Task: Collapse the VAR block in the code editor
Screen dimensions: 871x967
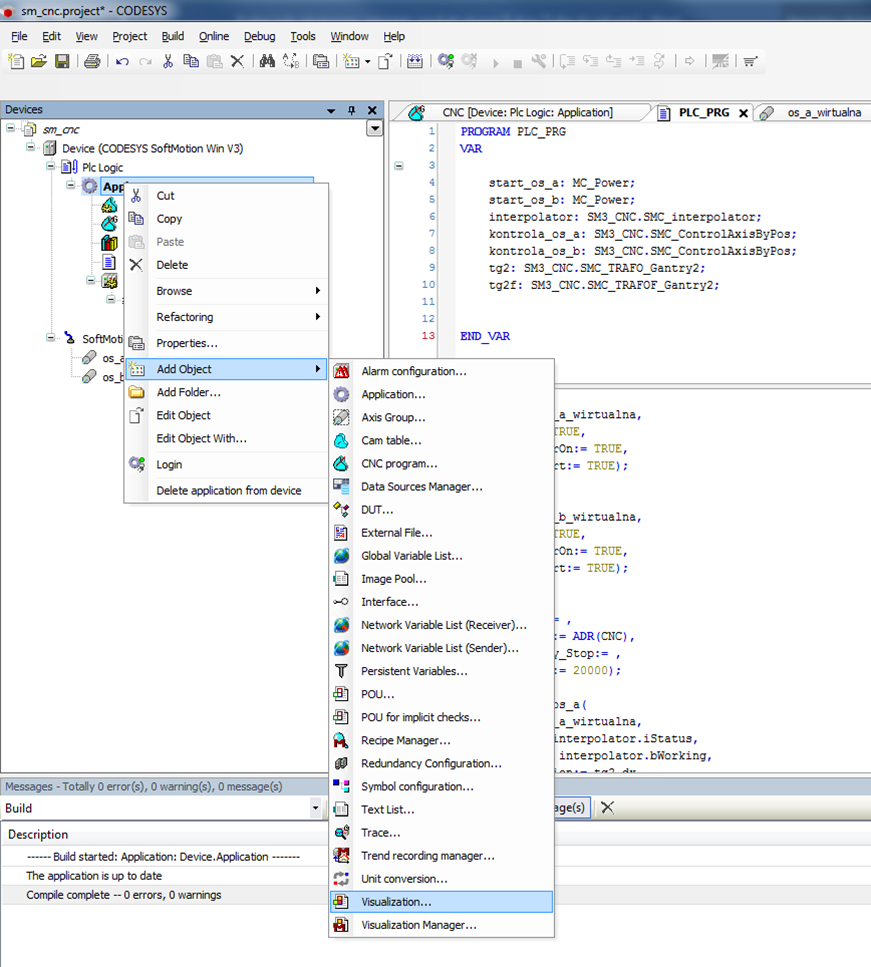Action: (399, 166)
